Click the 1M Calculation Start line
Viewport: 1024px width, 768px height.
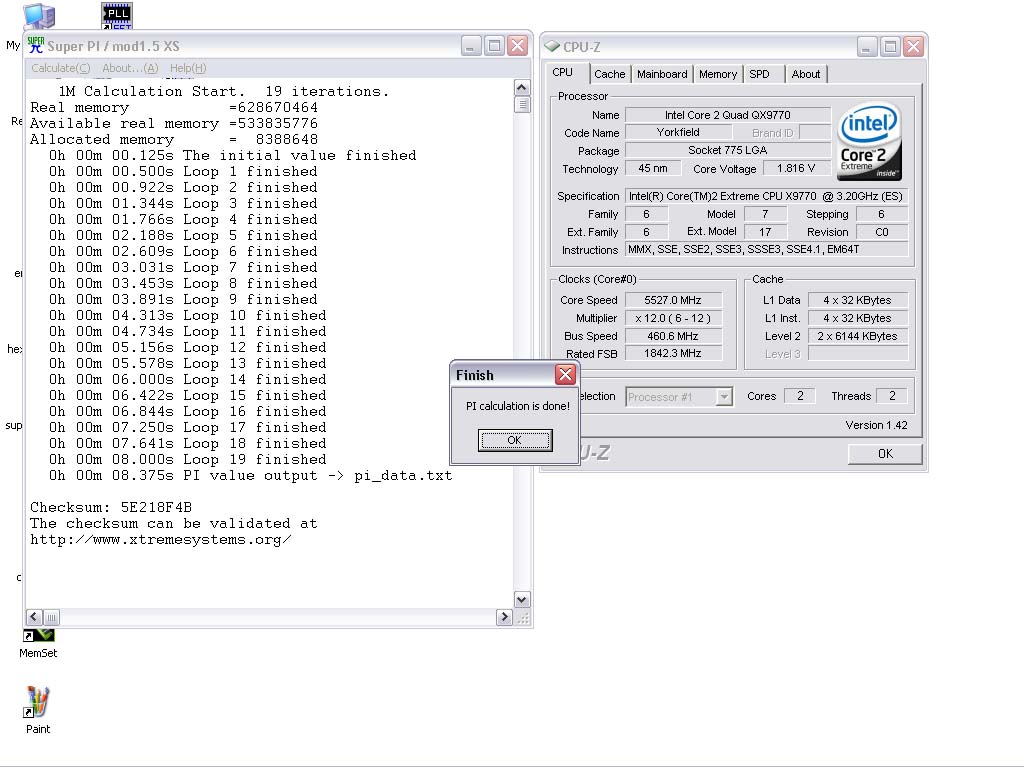[223, 91]
